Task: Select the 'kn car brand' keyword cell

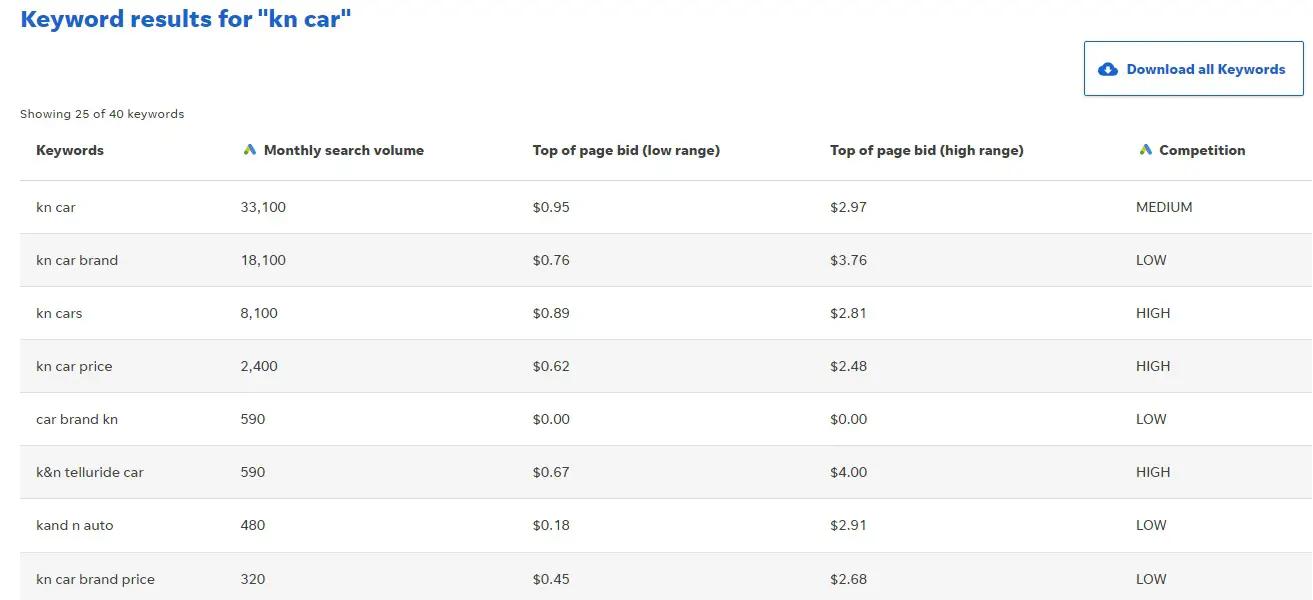Action: tap(77, 260)
